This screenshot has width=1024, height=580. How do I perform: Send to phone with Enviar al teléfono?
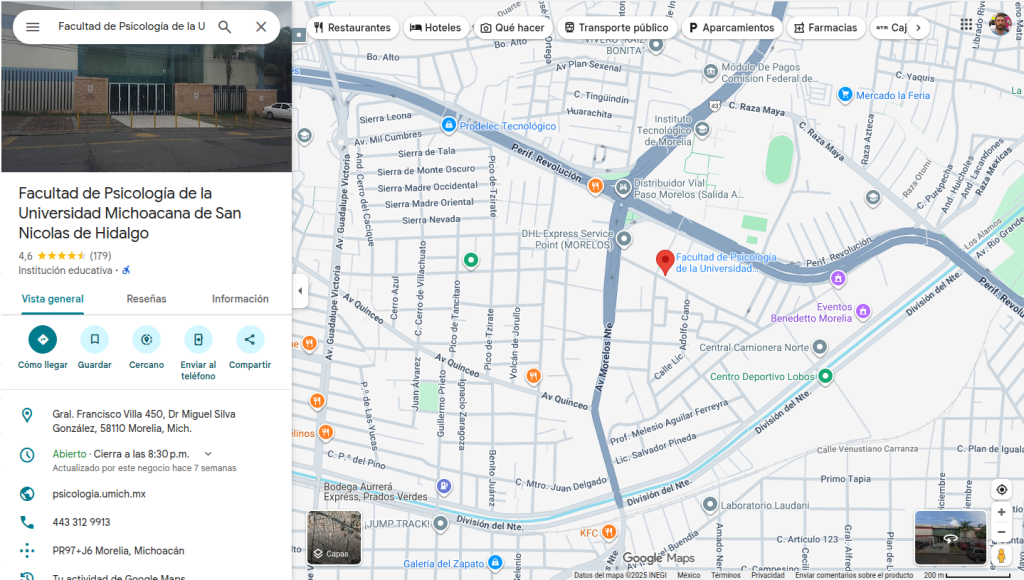tap(198, 340)
